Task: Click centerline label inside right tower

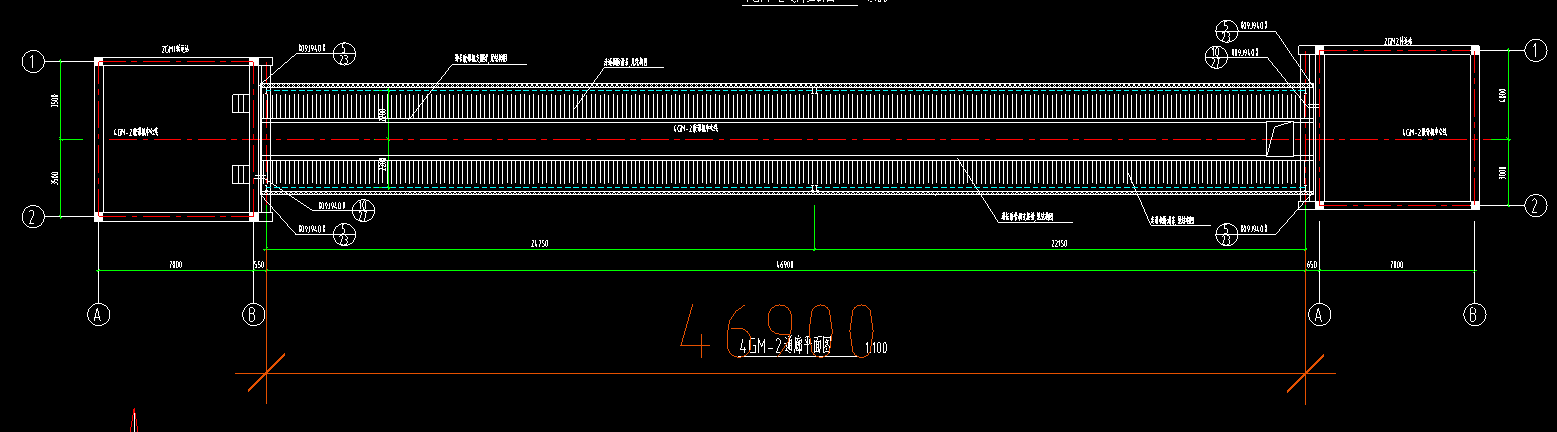Action: point(1426,132)
